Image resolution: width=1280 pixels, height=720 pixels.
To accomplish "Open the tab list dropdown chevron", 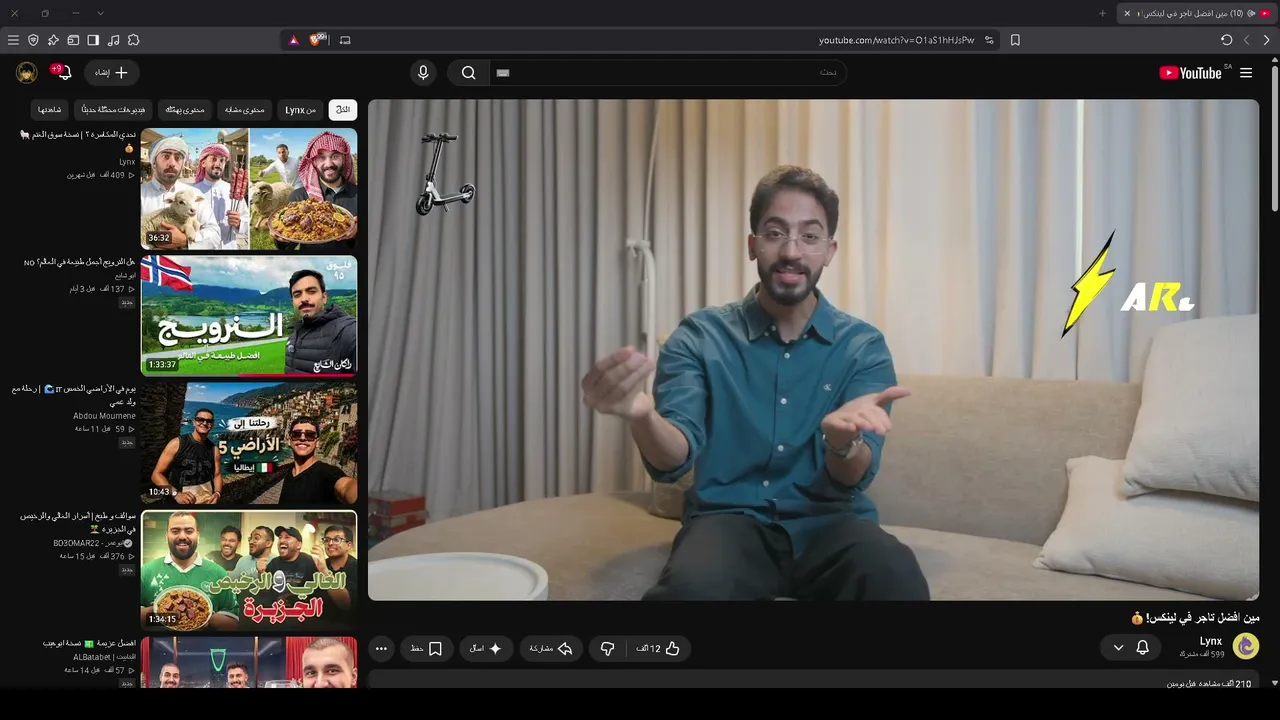I will tap(100, 13).
